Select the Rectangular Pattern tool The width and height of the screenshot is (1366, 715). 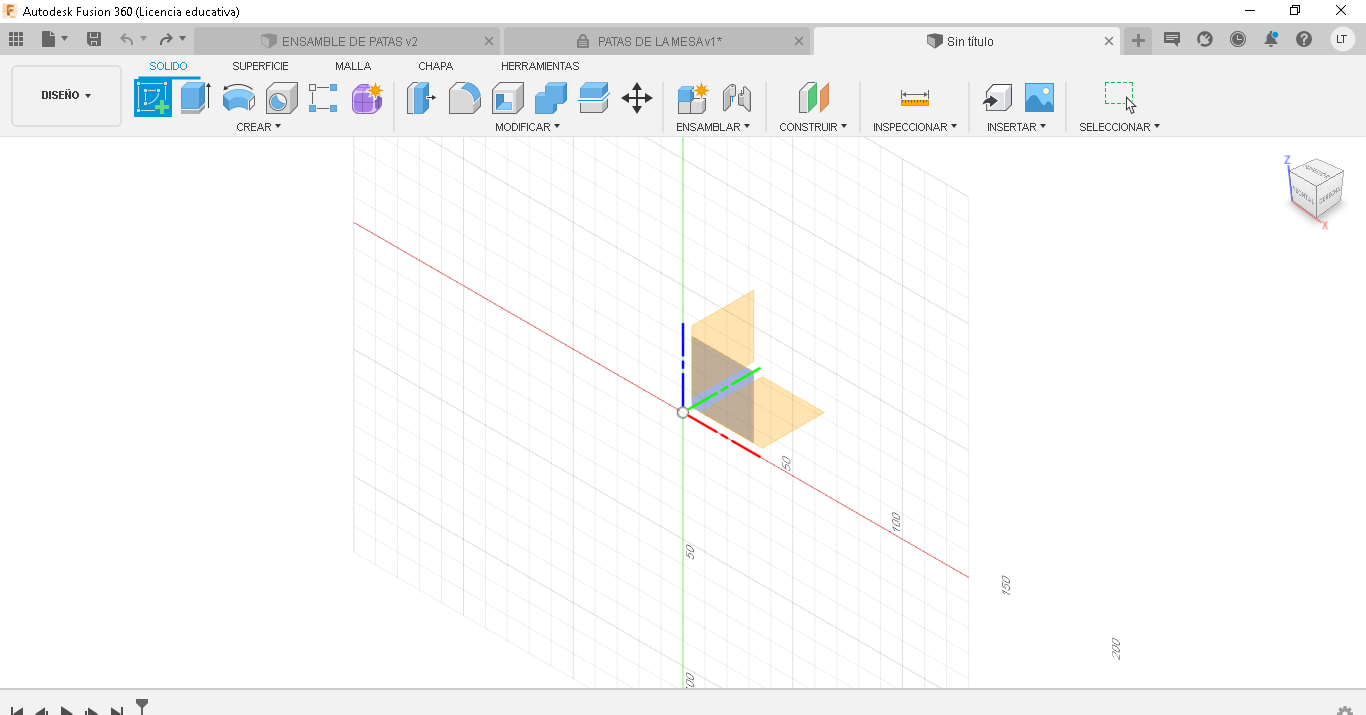323,98
